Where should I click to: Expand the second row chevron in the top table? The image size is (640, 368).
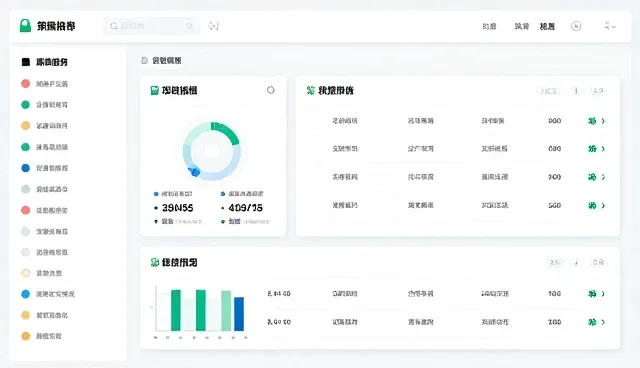[603, 149]
